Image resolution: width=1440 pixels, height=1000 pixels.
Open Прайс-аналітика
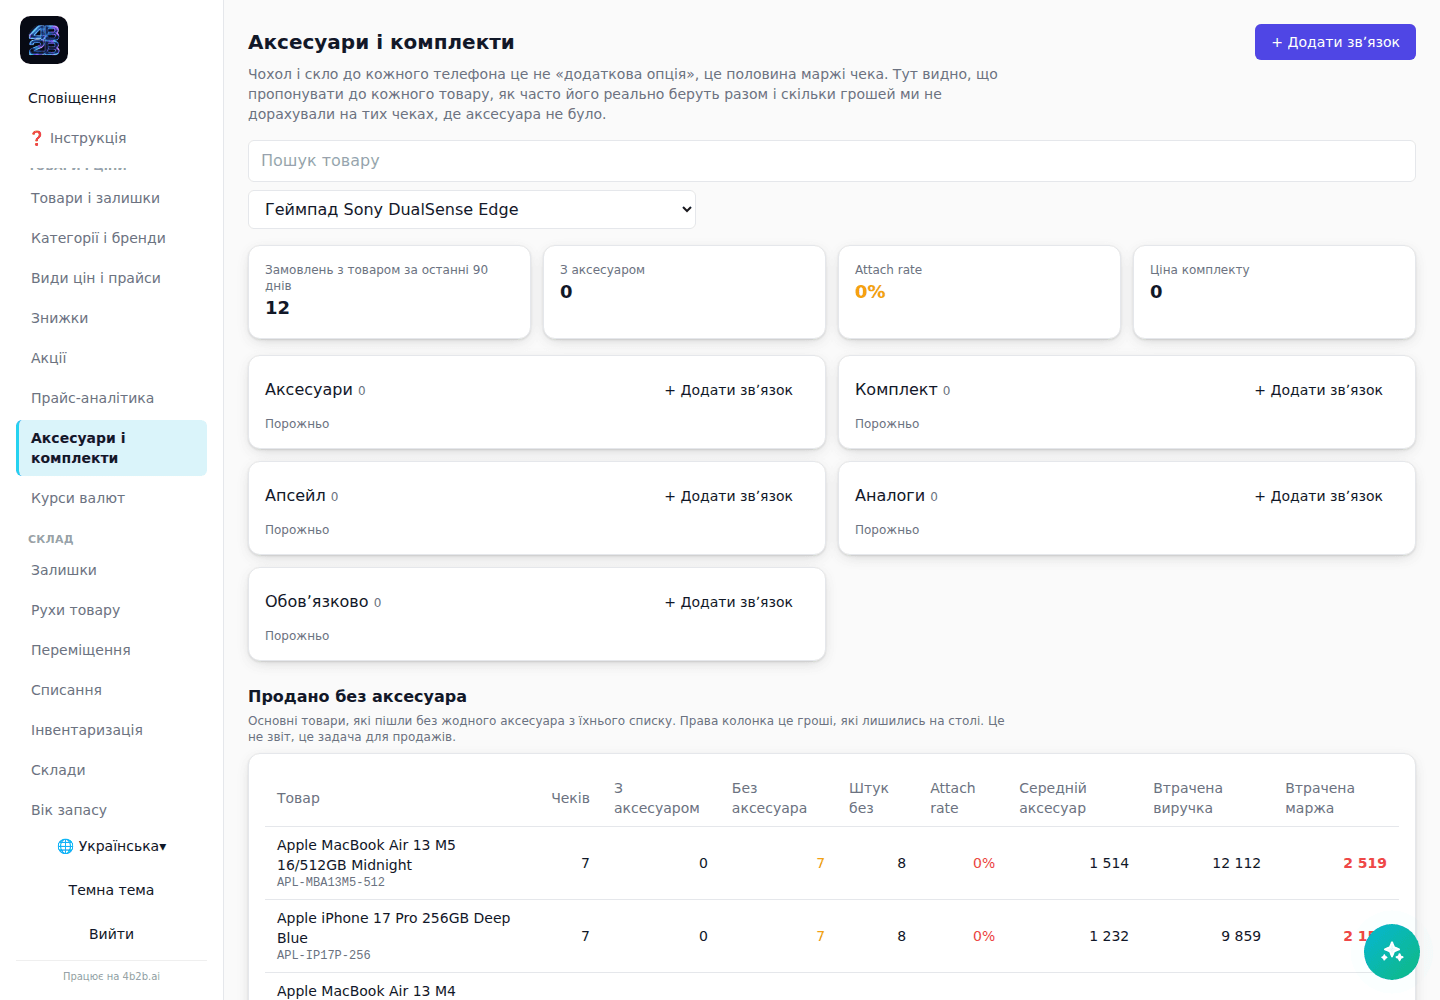point(111,398)
